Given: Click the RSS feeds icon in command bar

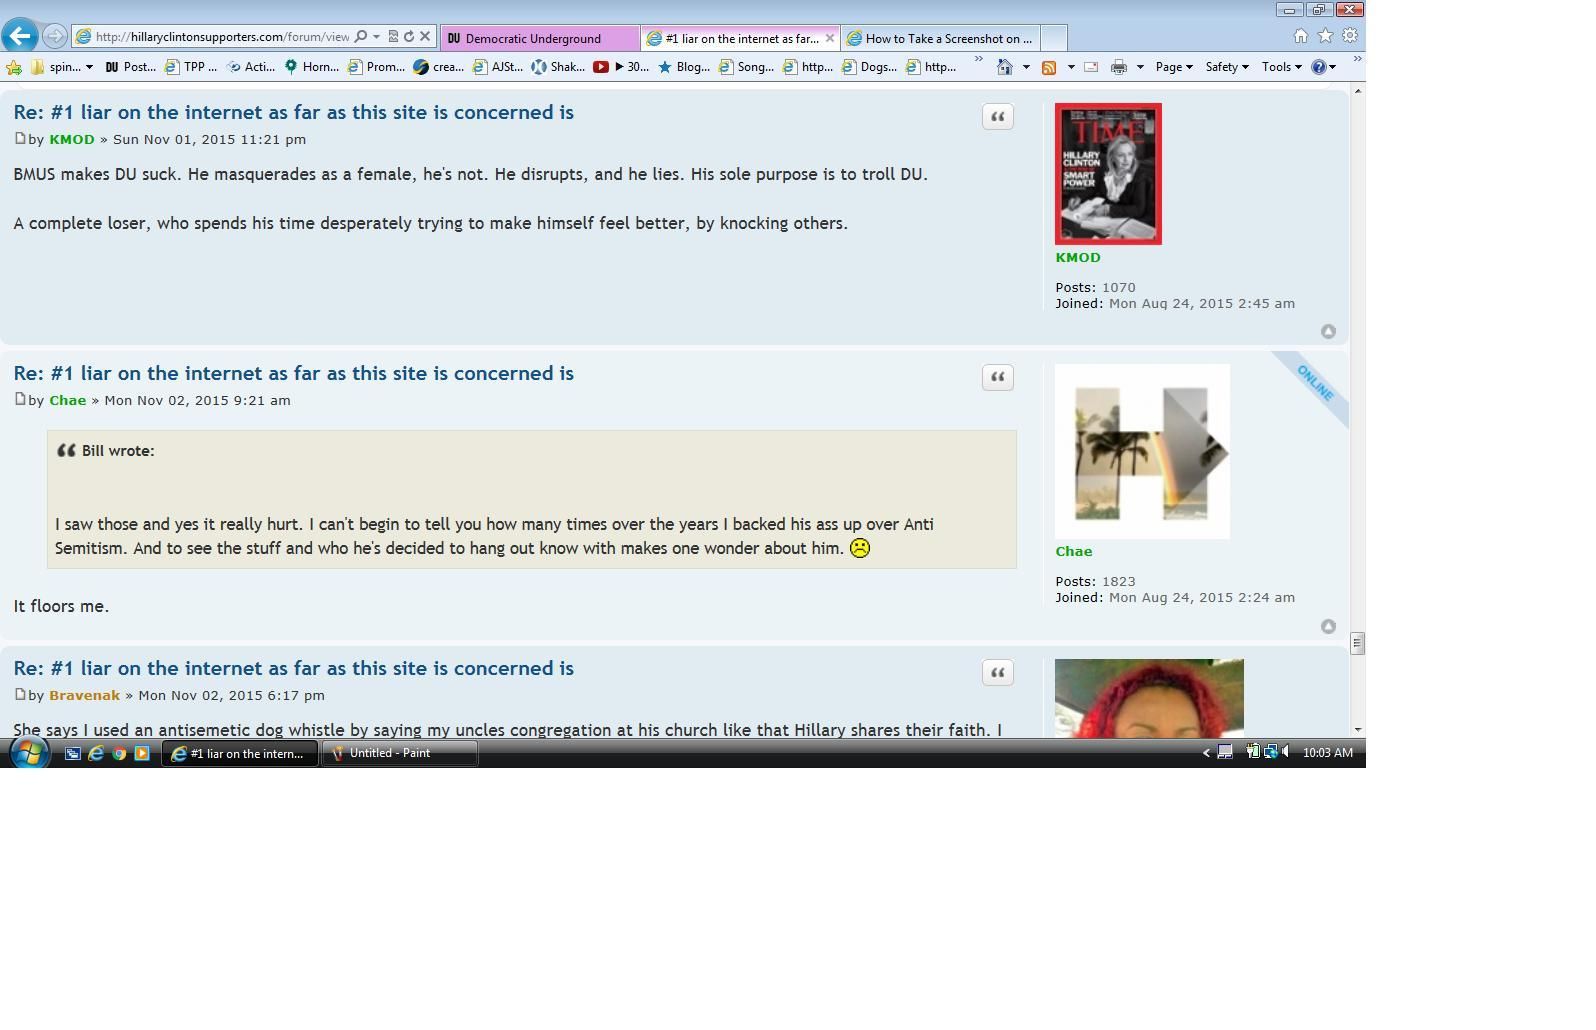Looking at the screenshot, I should click(1049, 67).
